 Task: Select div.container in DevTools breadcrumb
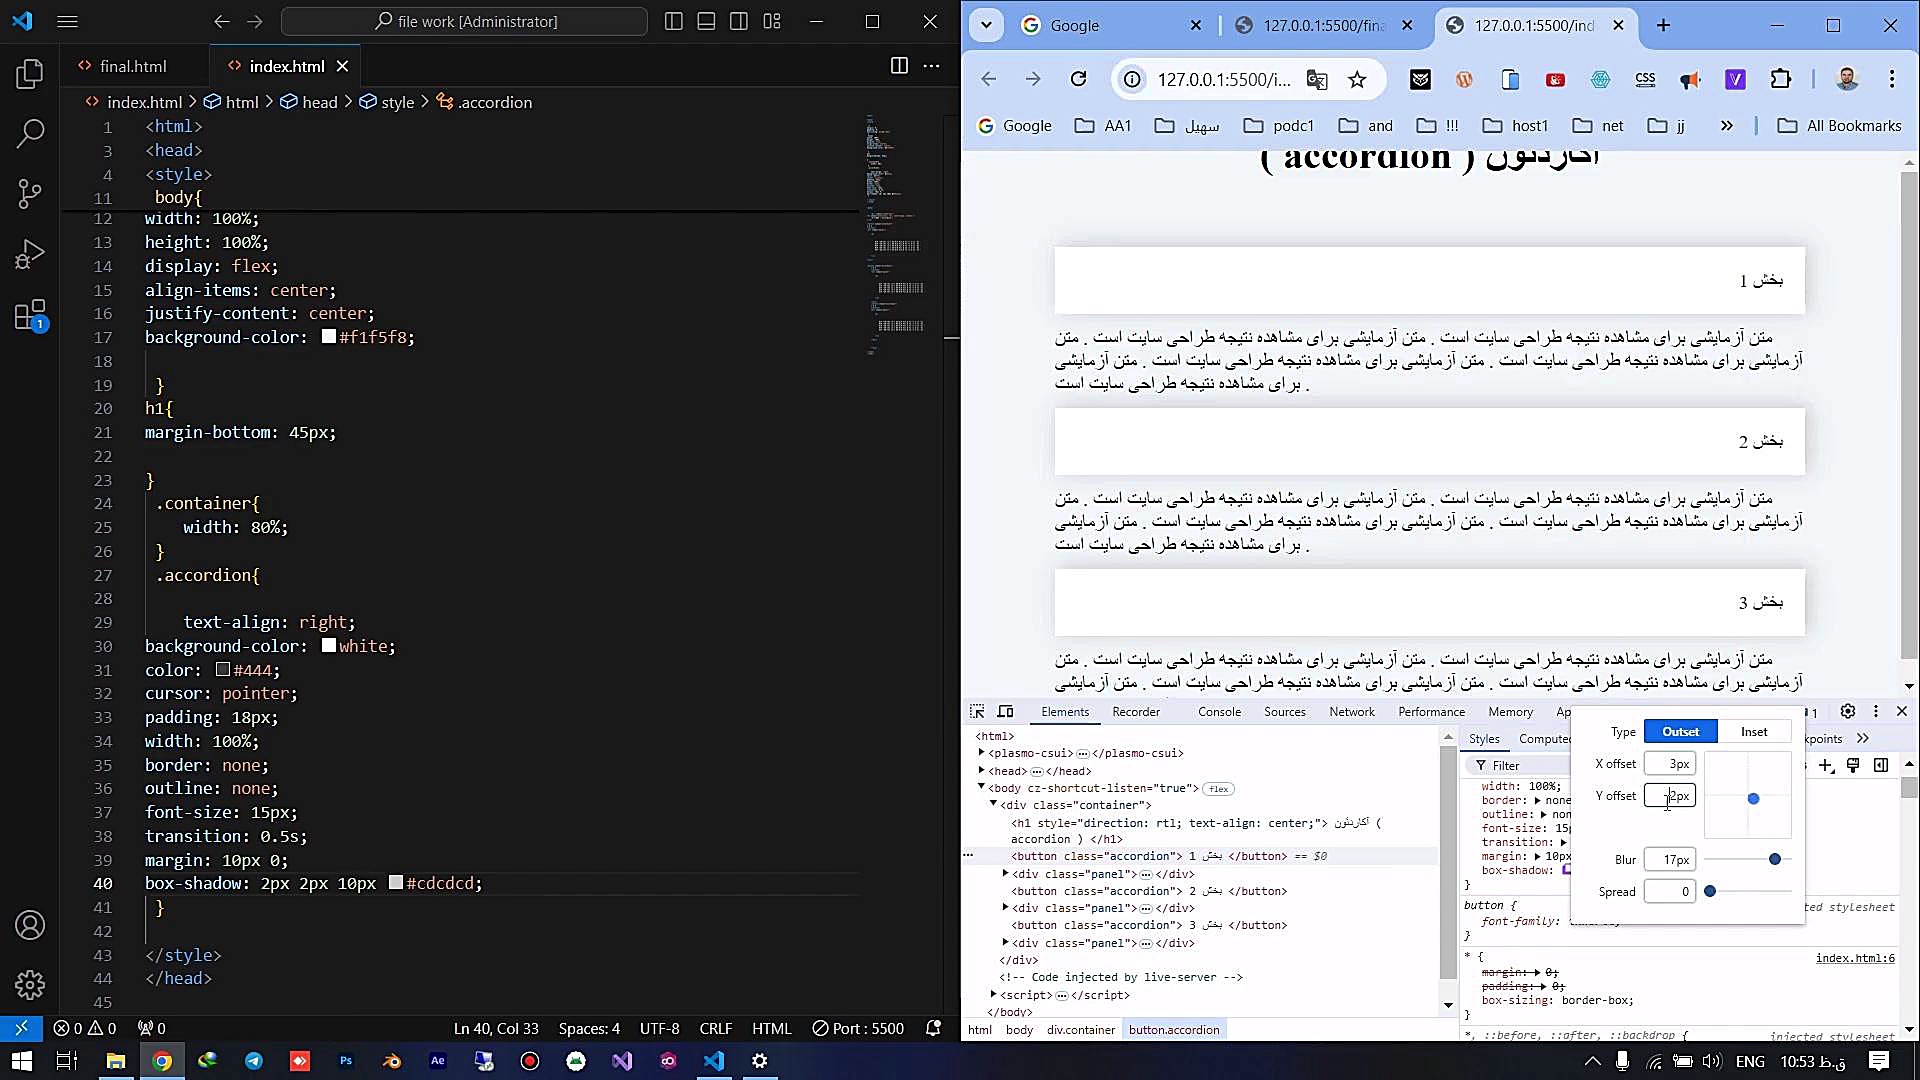click(1081, 1030)
